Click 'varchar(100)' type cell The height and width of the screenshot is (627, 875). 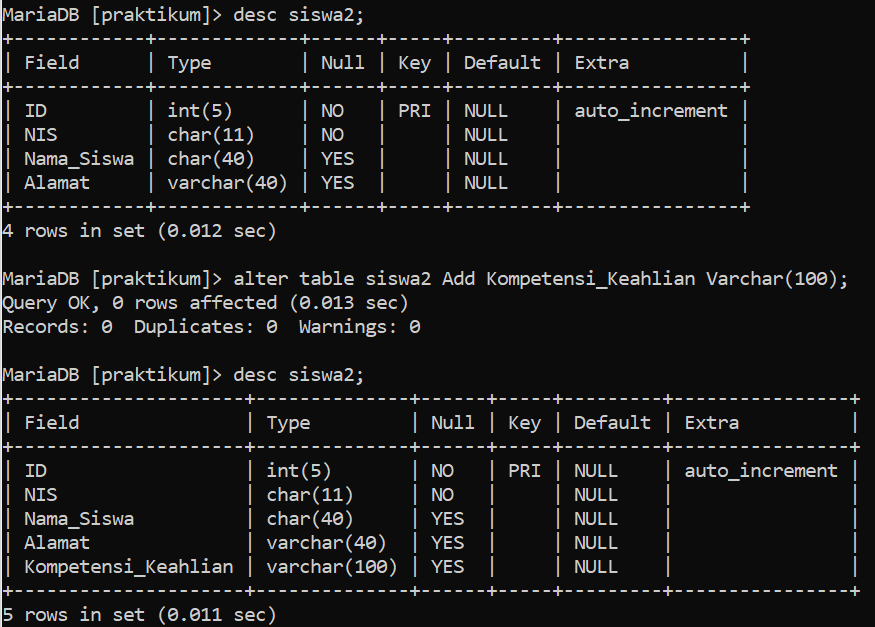click(331, 567)
